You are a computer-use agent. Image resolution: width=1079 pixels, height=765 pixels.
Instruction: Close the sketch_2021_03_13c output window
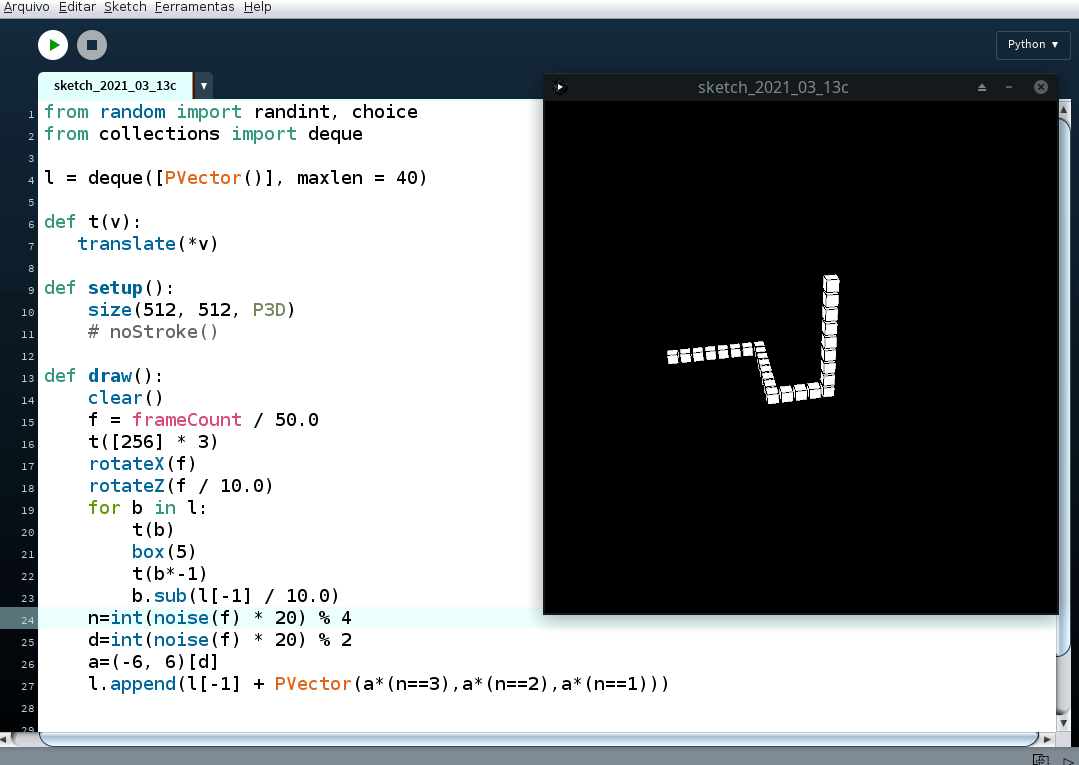(x=1040, y=87)
